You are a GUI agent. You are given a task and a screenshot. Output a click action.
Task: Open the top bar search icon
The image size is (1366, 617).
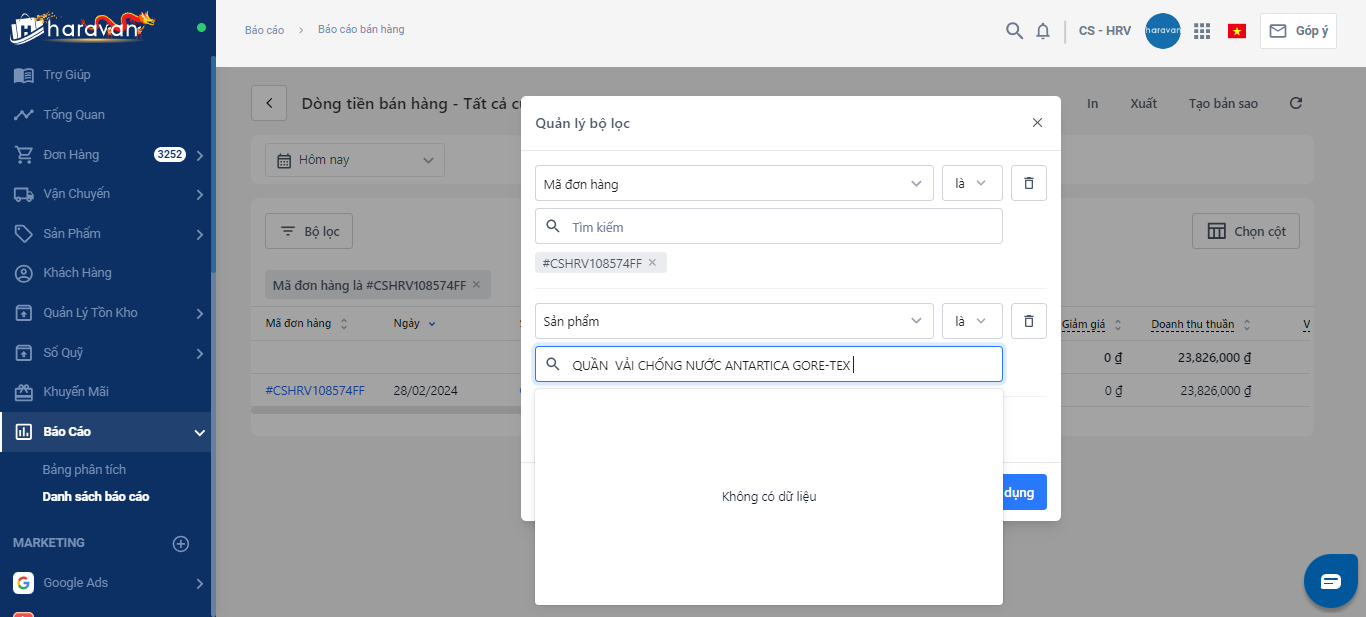(x=1014, y=31)
